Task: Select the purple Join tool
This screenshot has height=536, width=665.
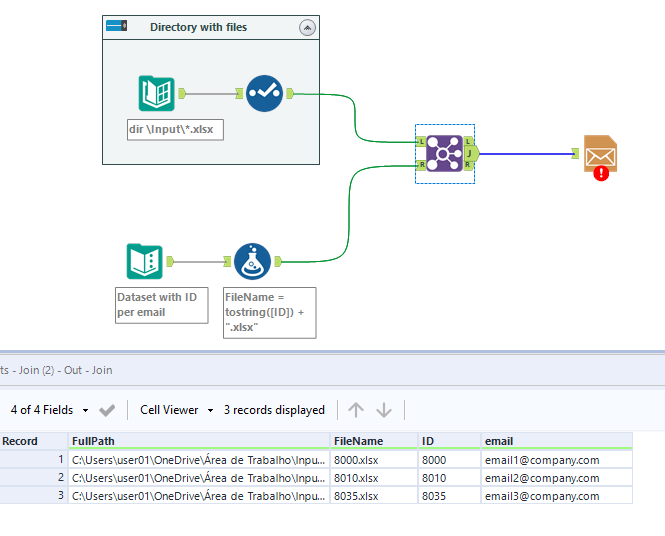Action: (444, 154)
